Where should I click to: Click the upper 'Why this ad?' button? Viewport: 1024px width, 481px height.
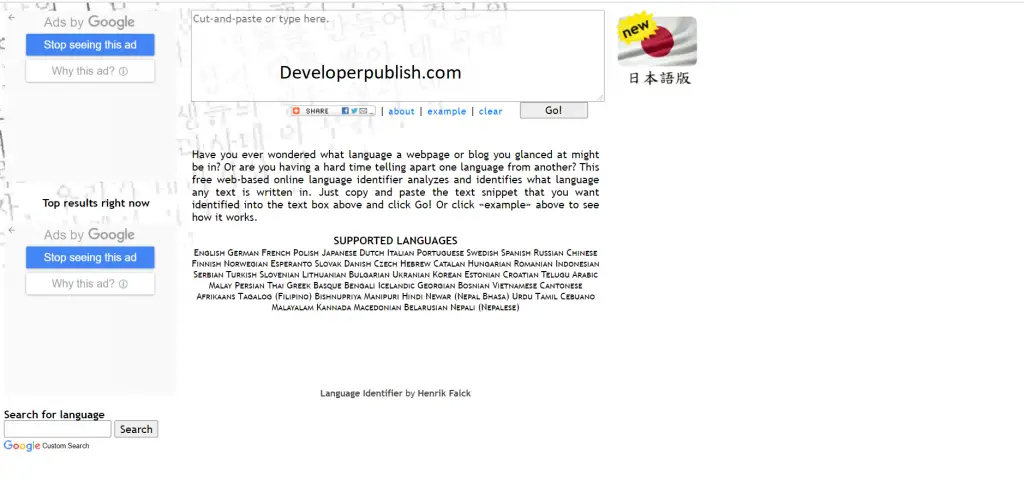click(x=90, y=71)
